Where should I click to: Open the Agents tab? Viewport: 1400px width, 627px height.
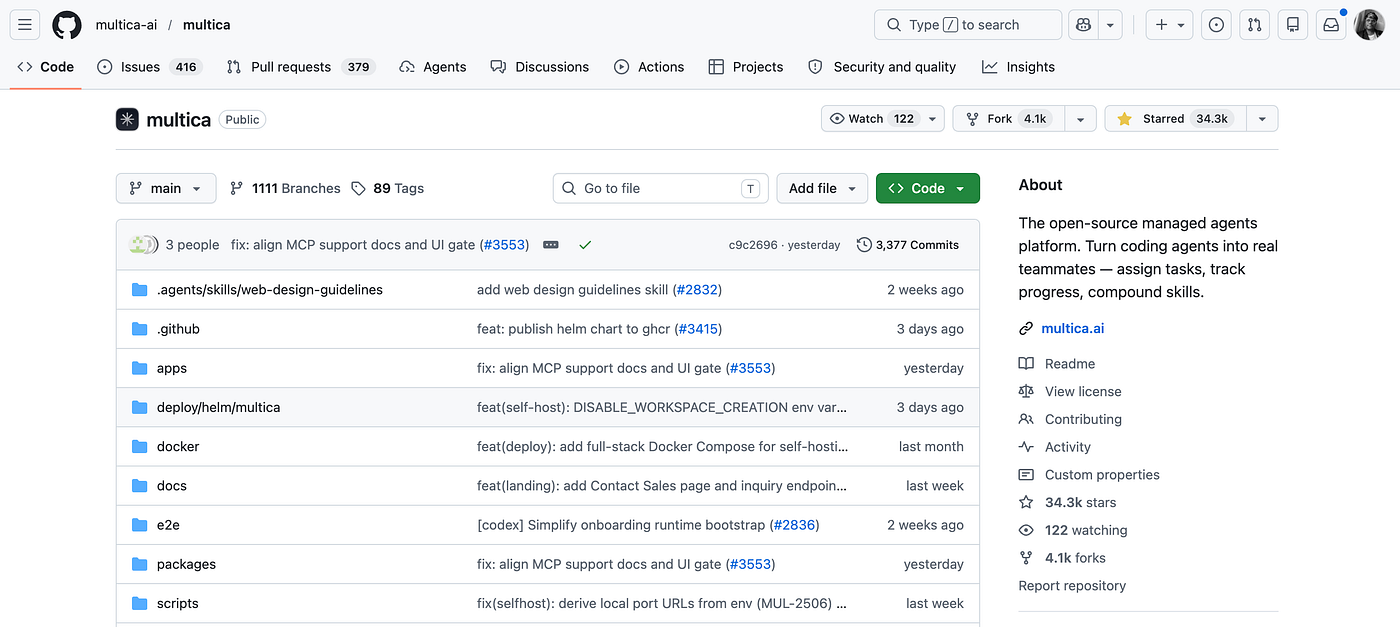(x=433, y=67)
